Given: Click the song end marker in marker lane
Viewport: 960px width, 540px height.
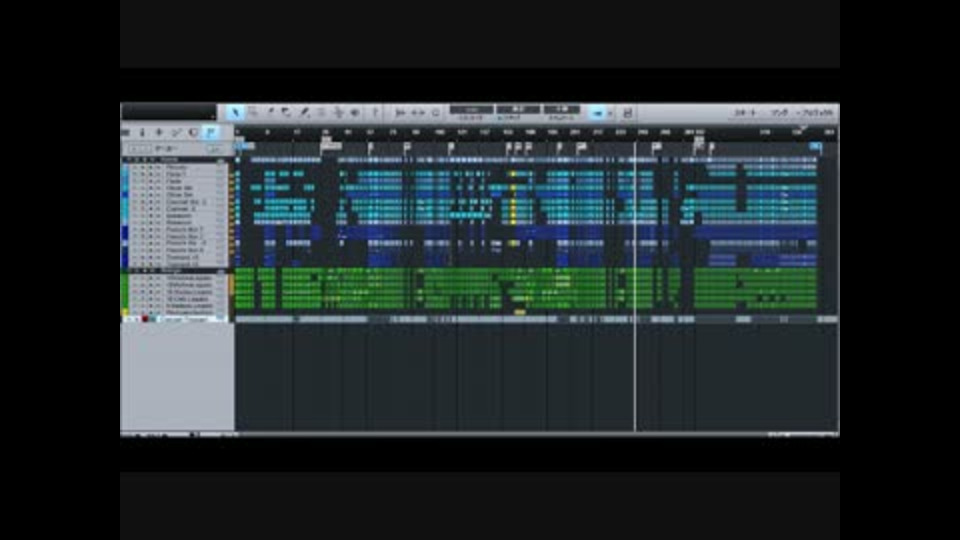Looking at the screenshot, I should click(x=816, y=146).
